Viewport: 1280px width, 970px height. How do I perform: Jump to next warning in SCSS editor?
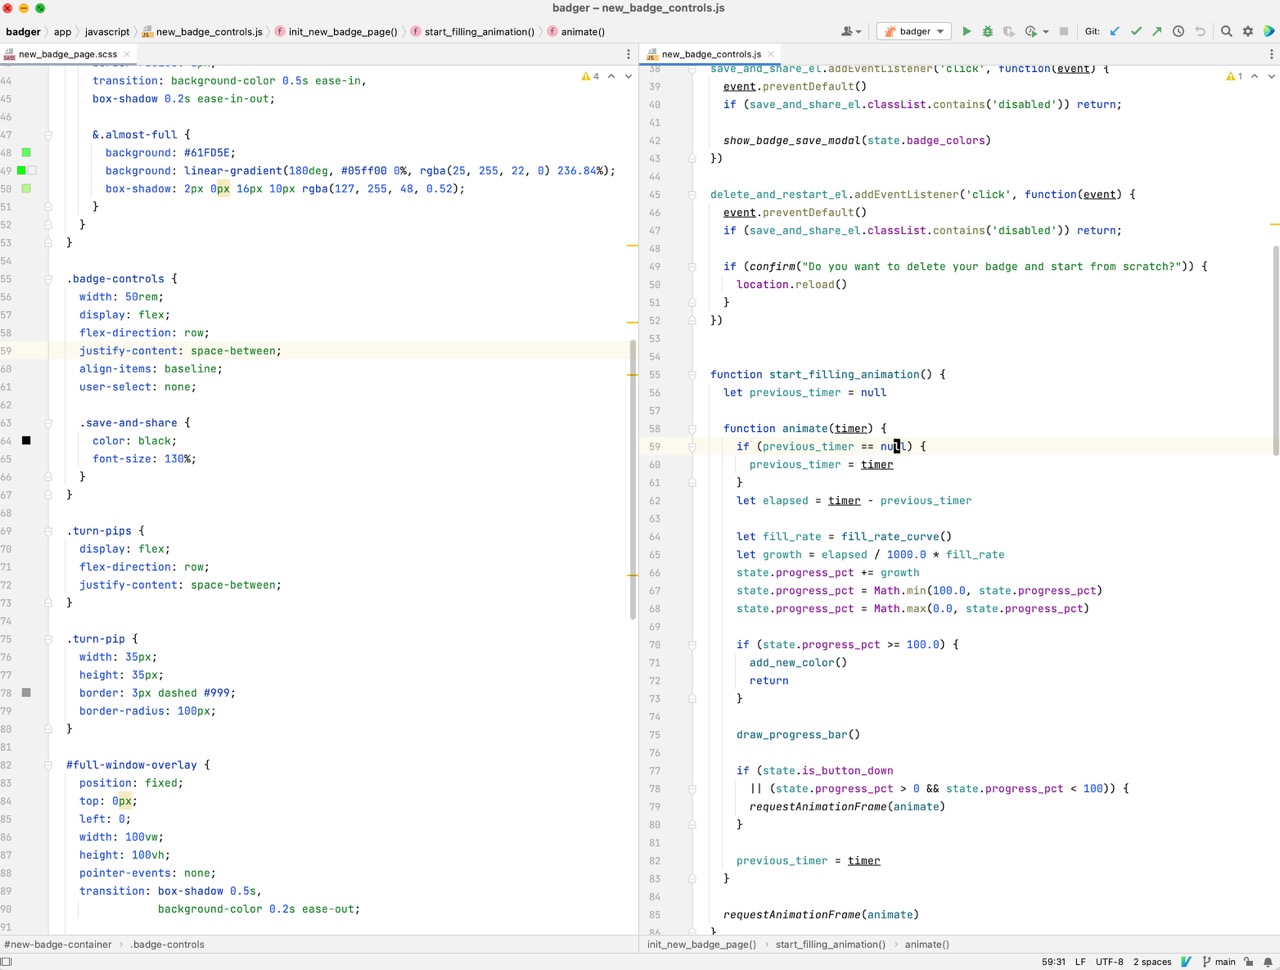click(628, 76)
